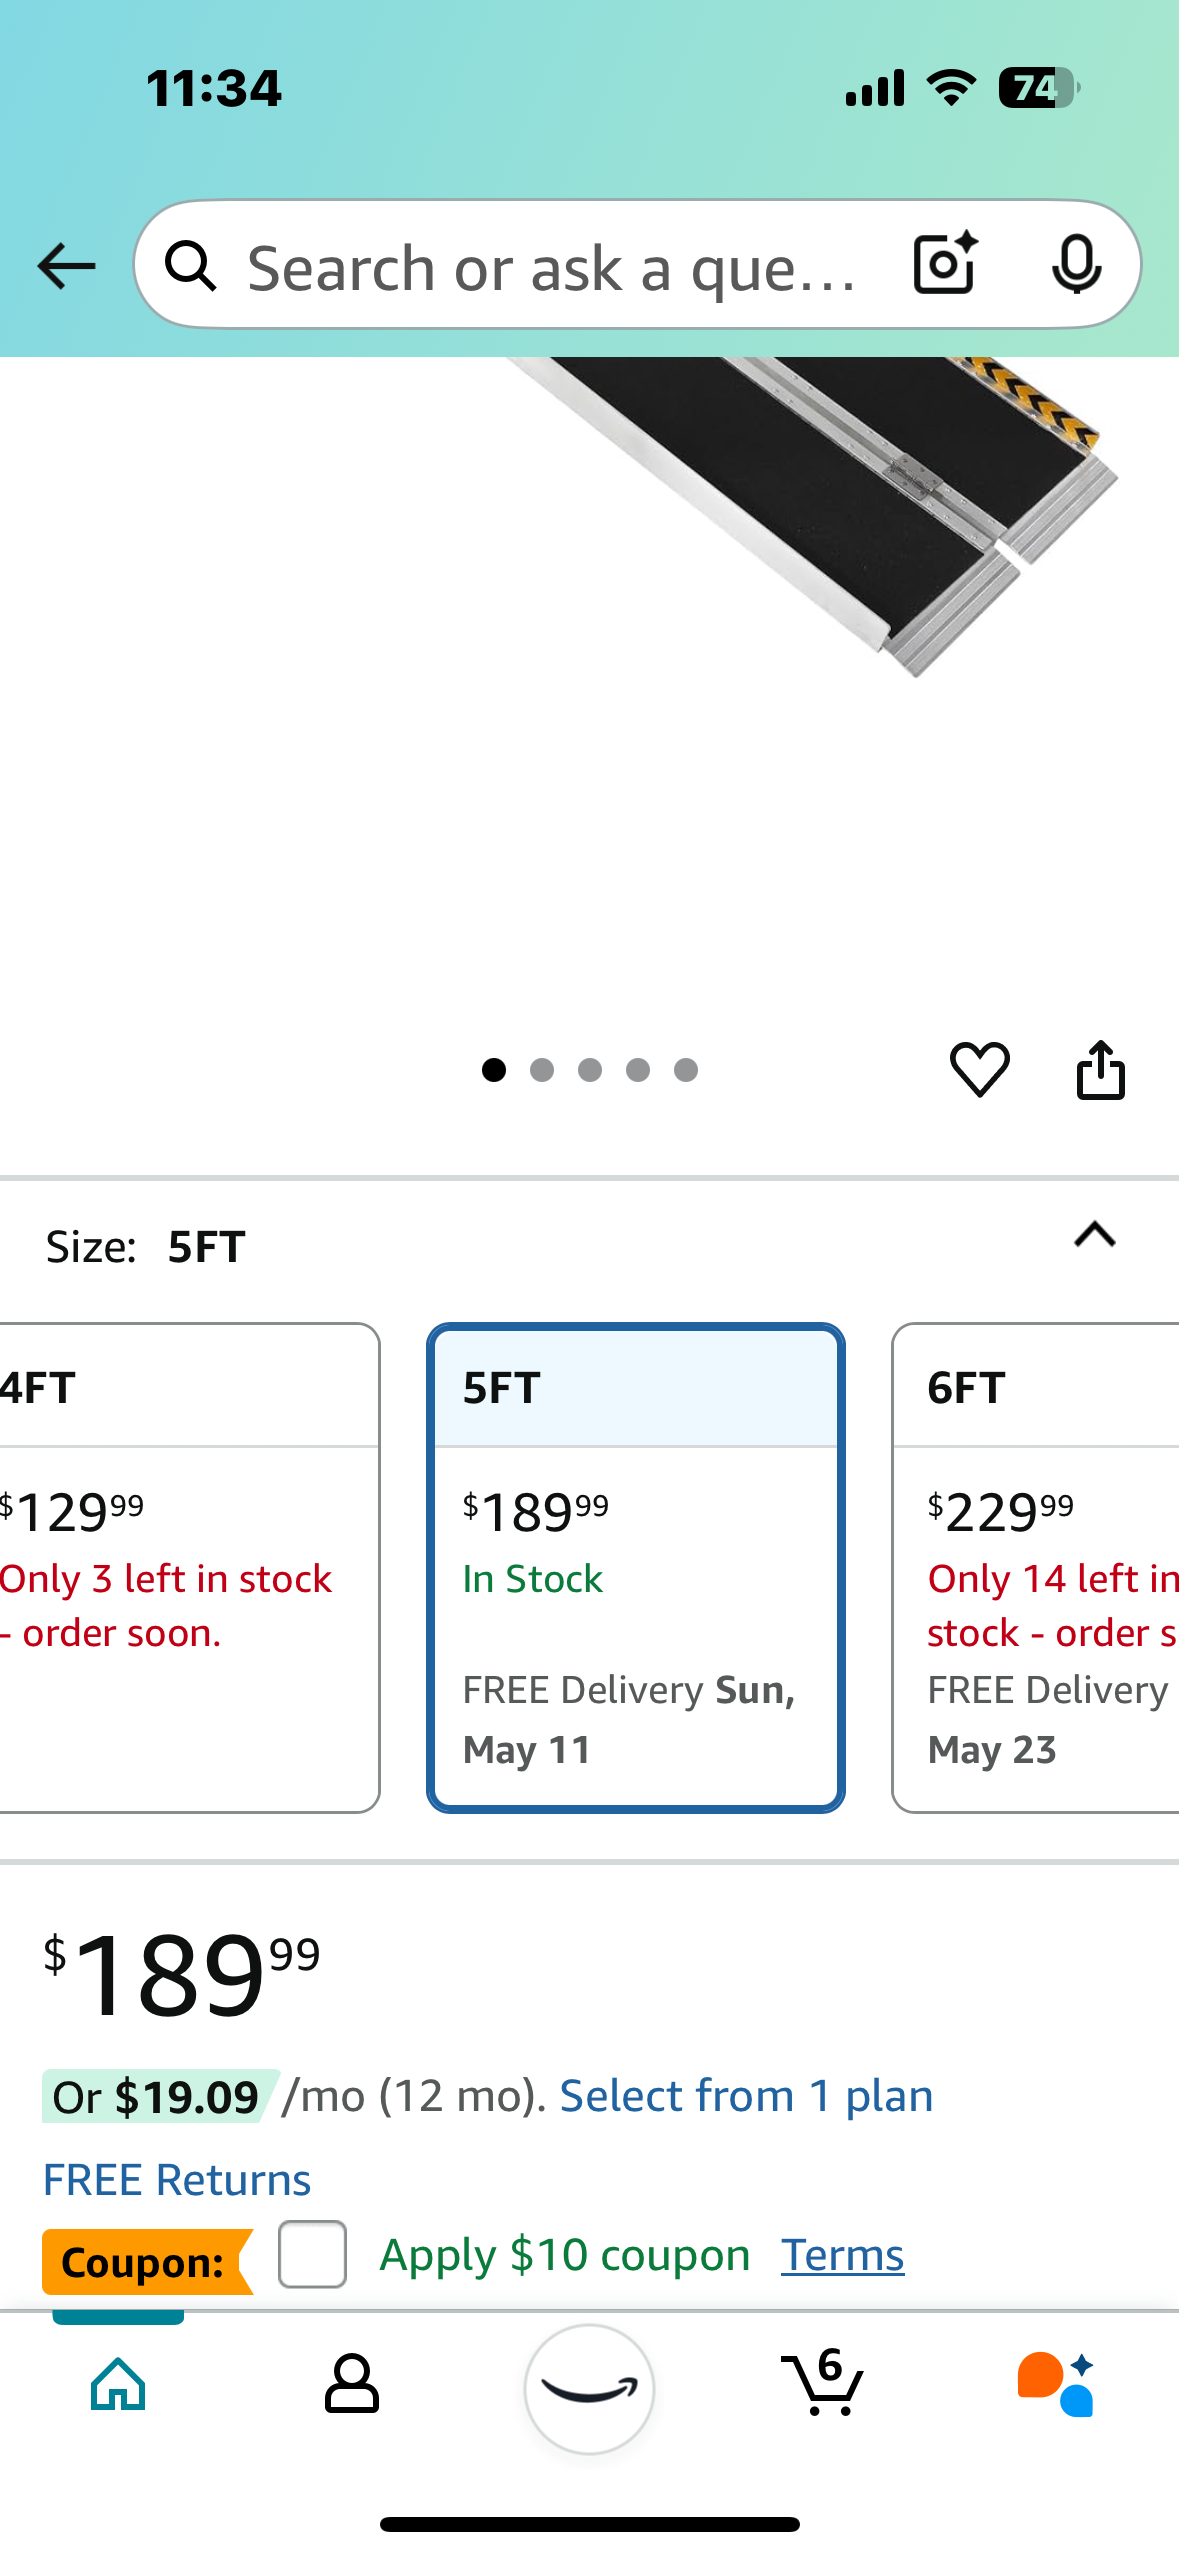Tap the back arrow icon
This screenshot has height=2556, width=1179.
coord(66,266)
